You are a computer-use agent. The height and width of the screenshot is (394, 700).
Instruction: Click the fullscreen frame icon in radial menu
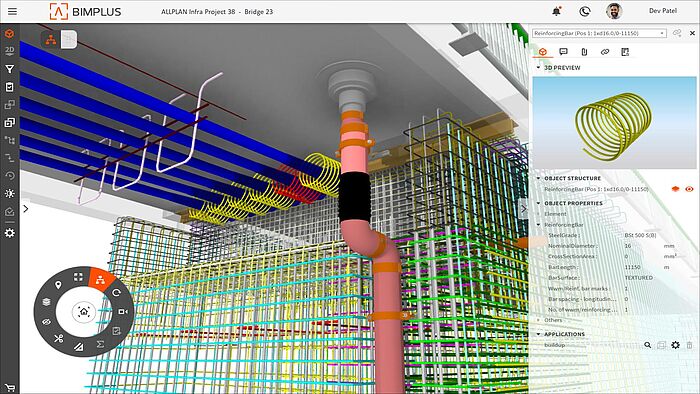79,277
